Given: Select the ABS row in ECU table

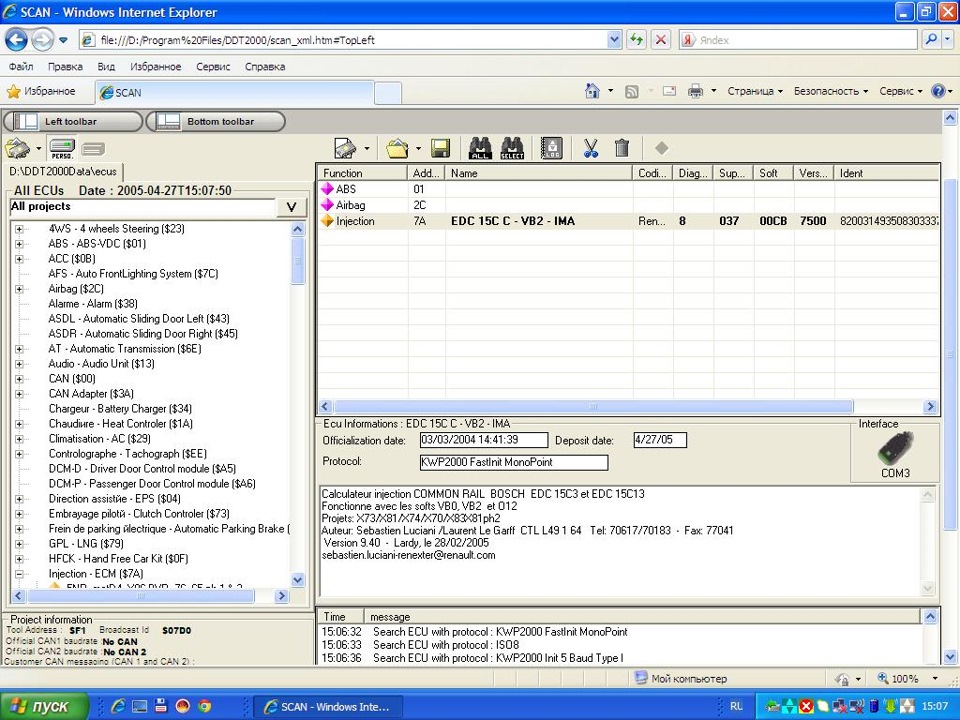Looking at the screenshot, I should (x=628, y=189).
